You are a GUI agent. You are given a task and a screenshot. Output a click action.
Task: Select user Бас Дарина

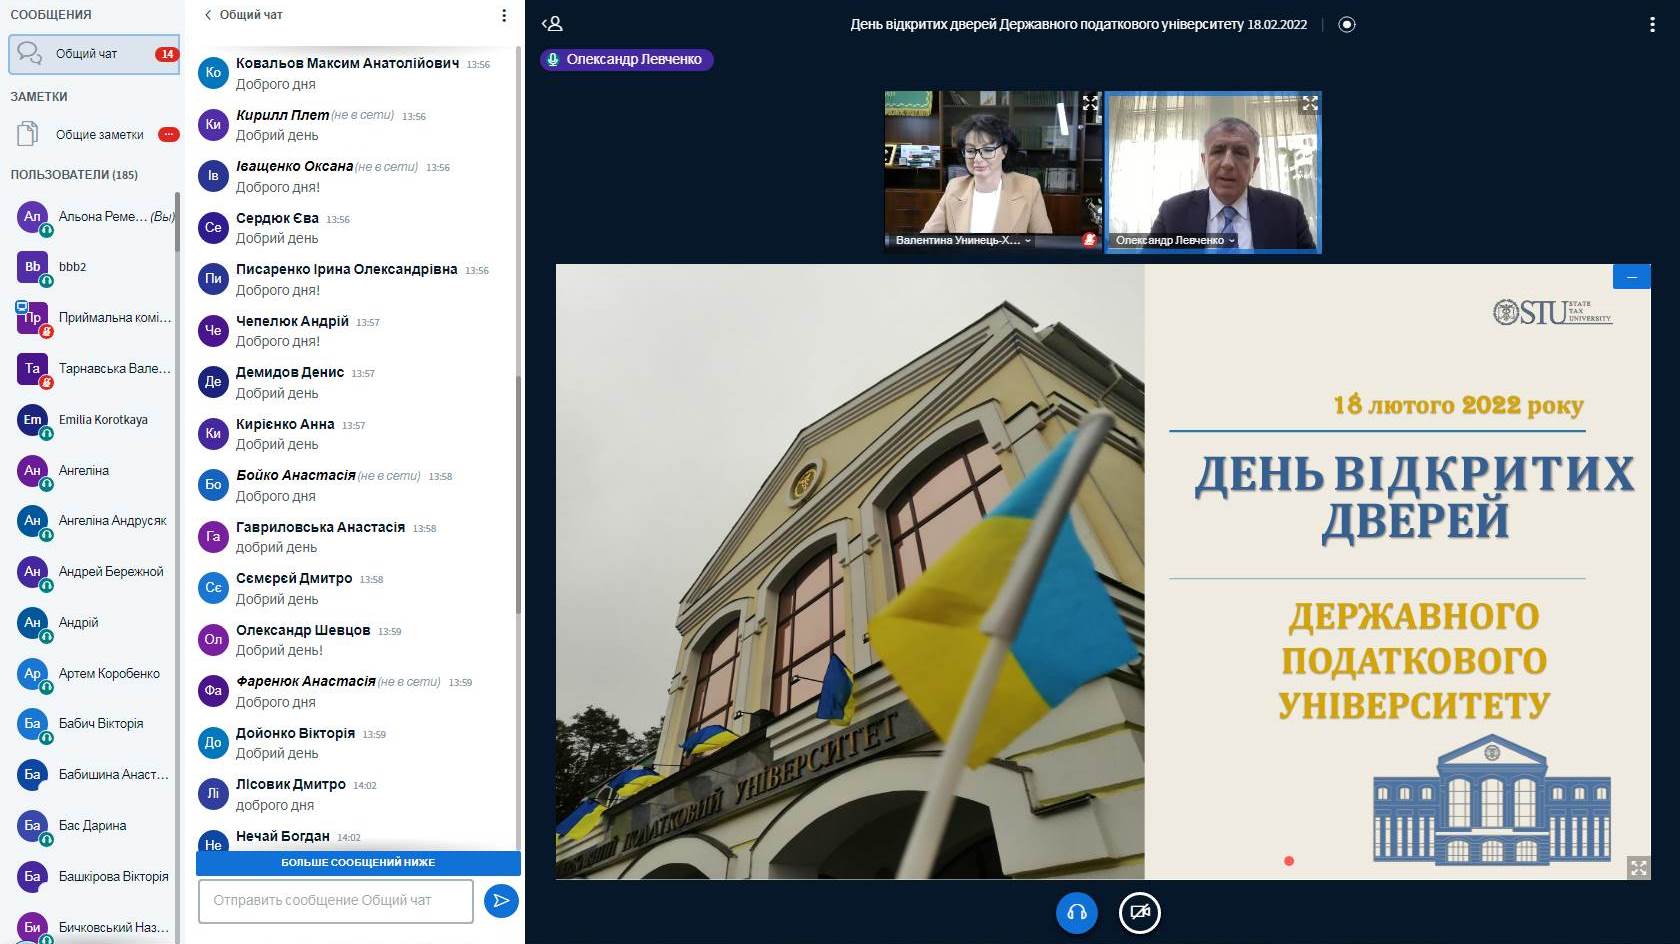tap(95, 826)
